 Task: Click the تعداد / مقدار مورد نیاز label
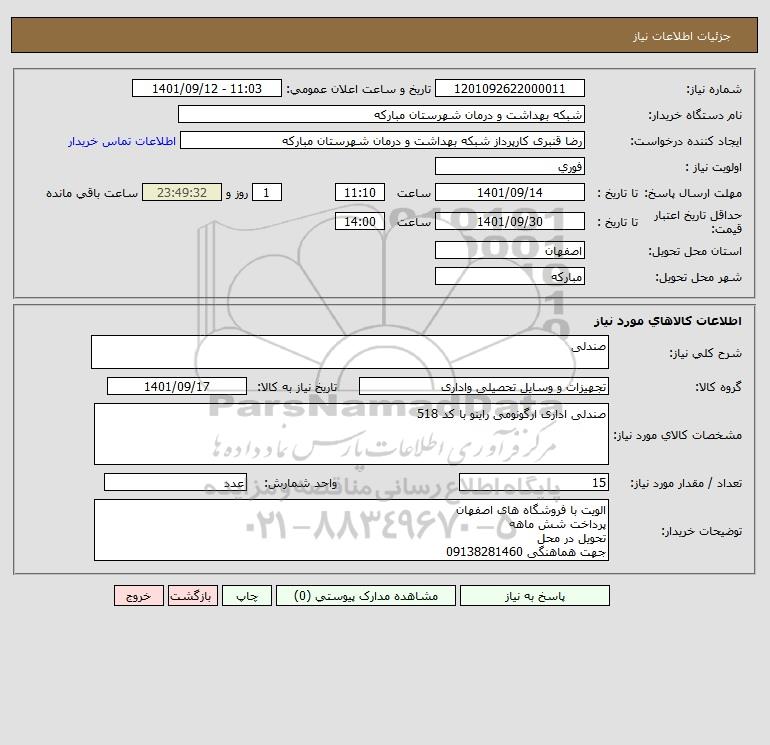pos(686,483)
